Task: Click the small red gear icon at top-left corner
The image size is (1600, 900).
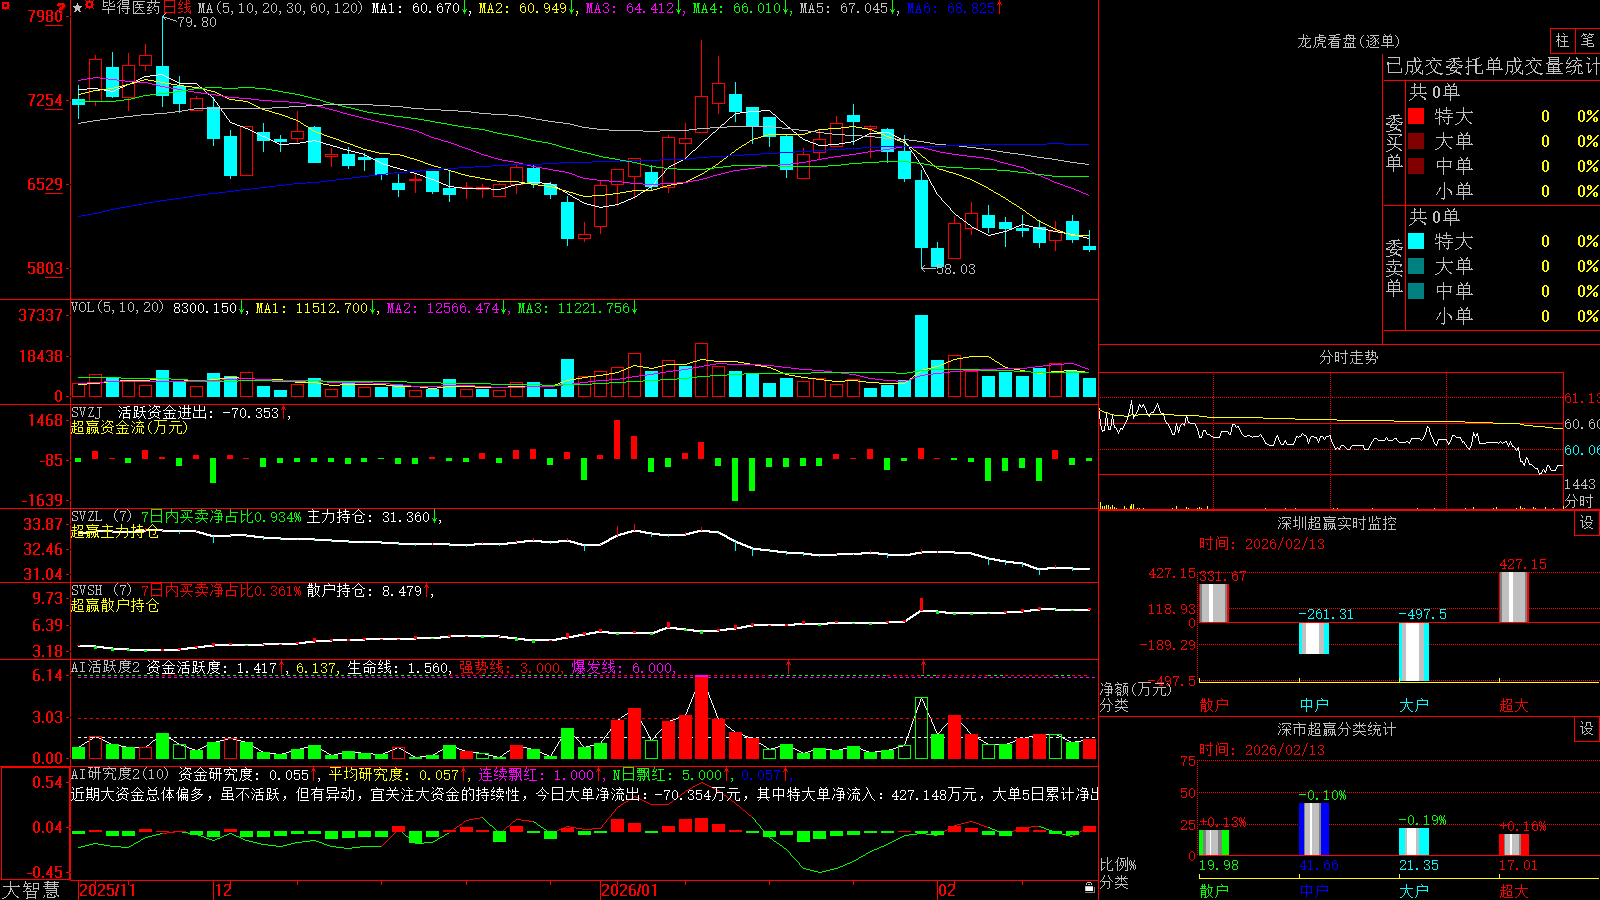Action: coord(6,6)
